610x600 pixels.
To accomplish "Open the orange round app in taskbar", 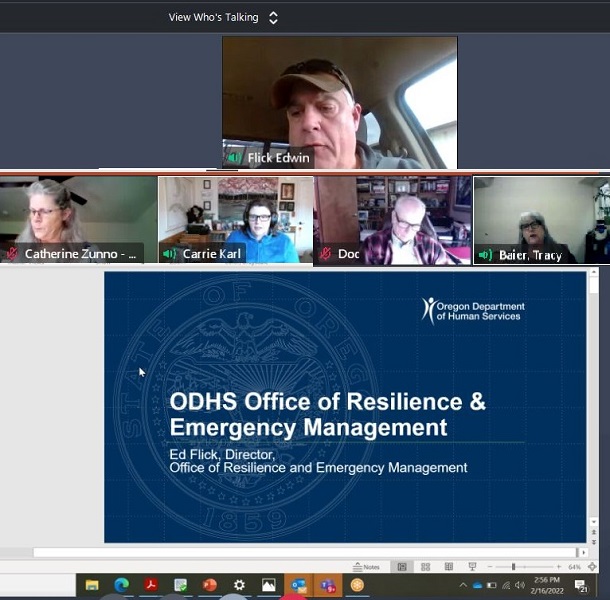I will point(357,585).
